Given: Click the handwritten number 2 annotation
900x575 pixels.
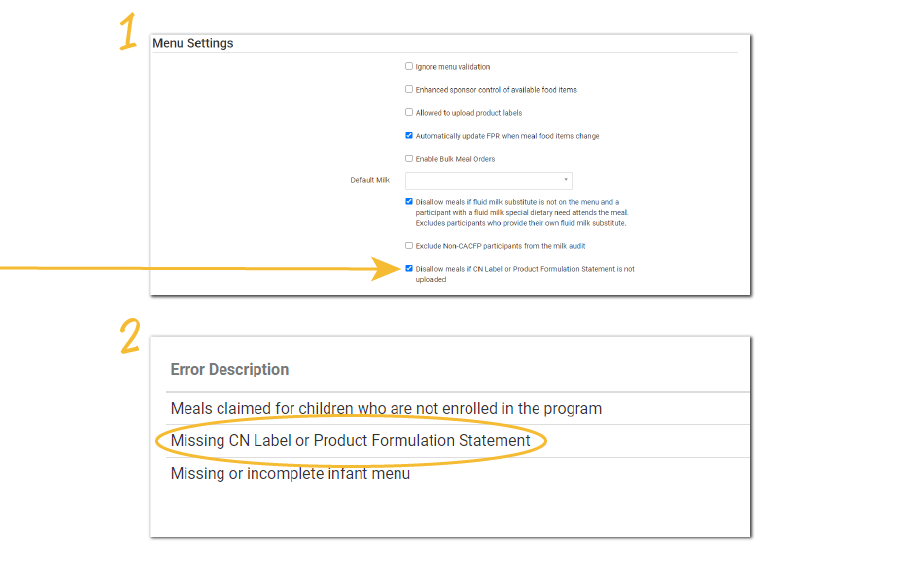Looking at the screenshot, I should [129, 336].
